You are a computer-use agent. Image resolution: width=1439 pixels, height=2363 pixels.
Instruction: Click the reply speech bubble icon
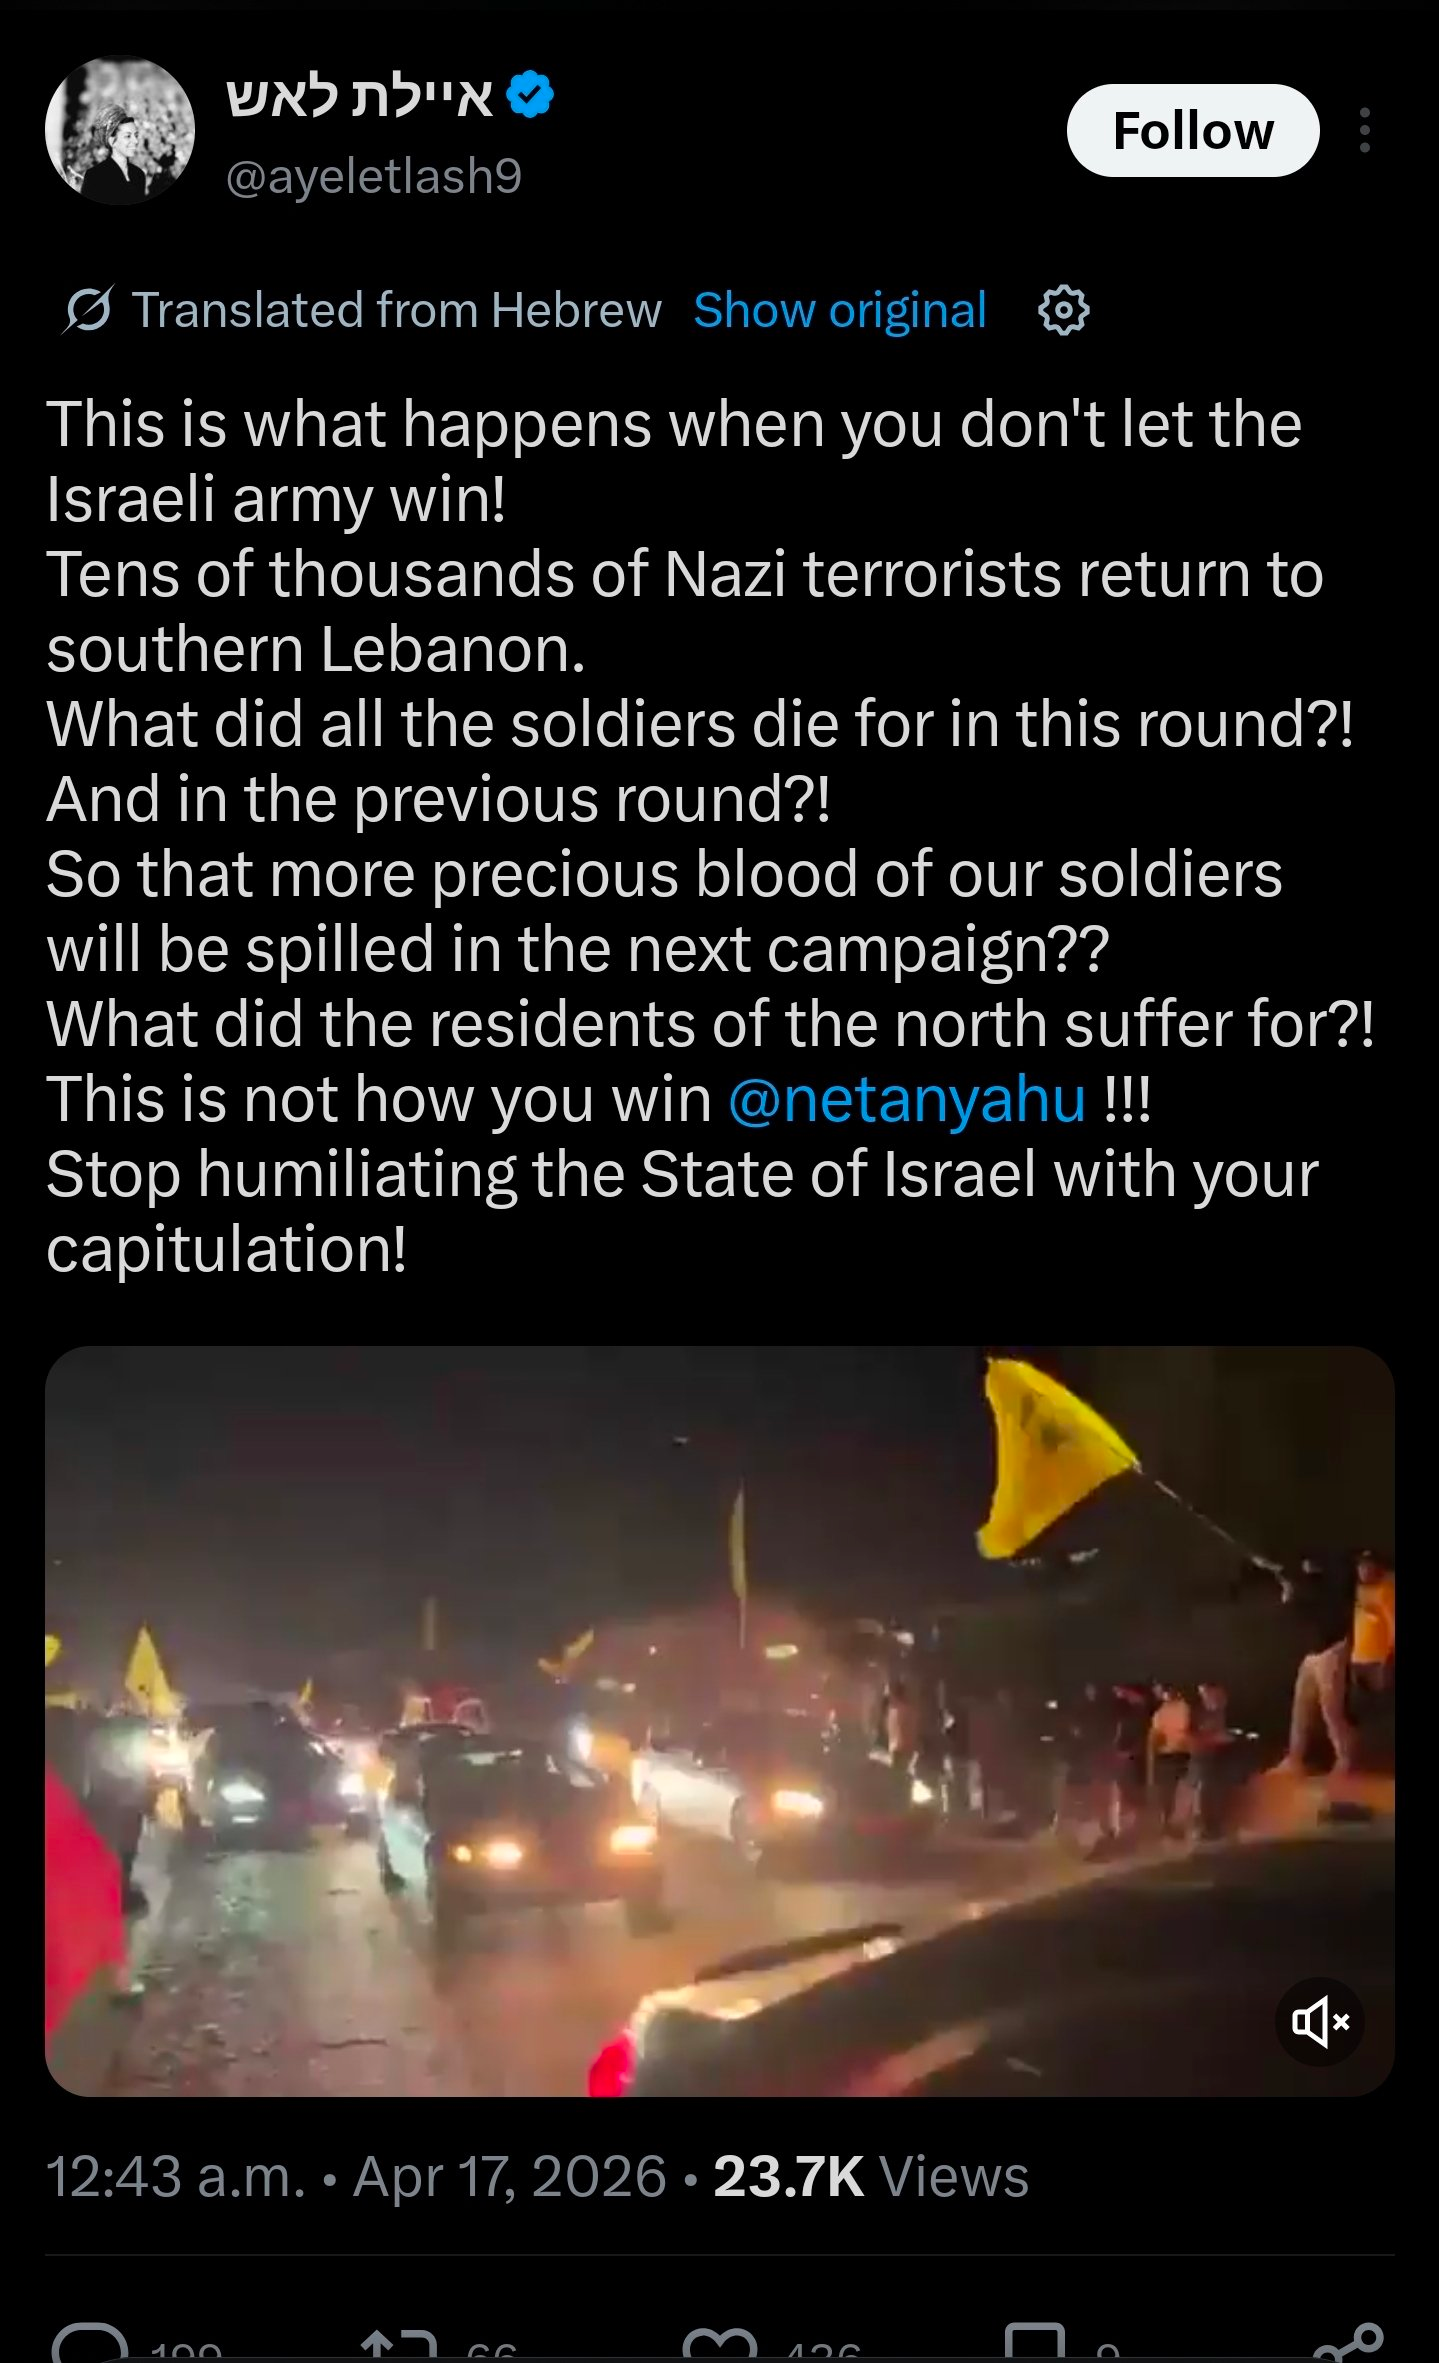coord(90,2345)
